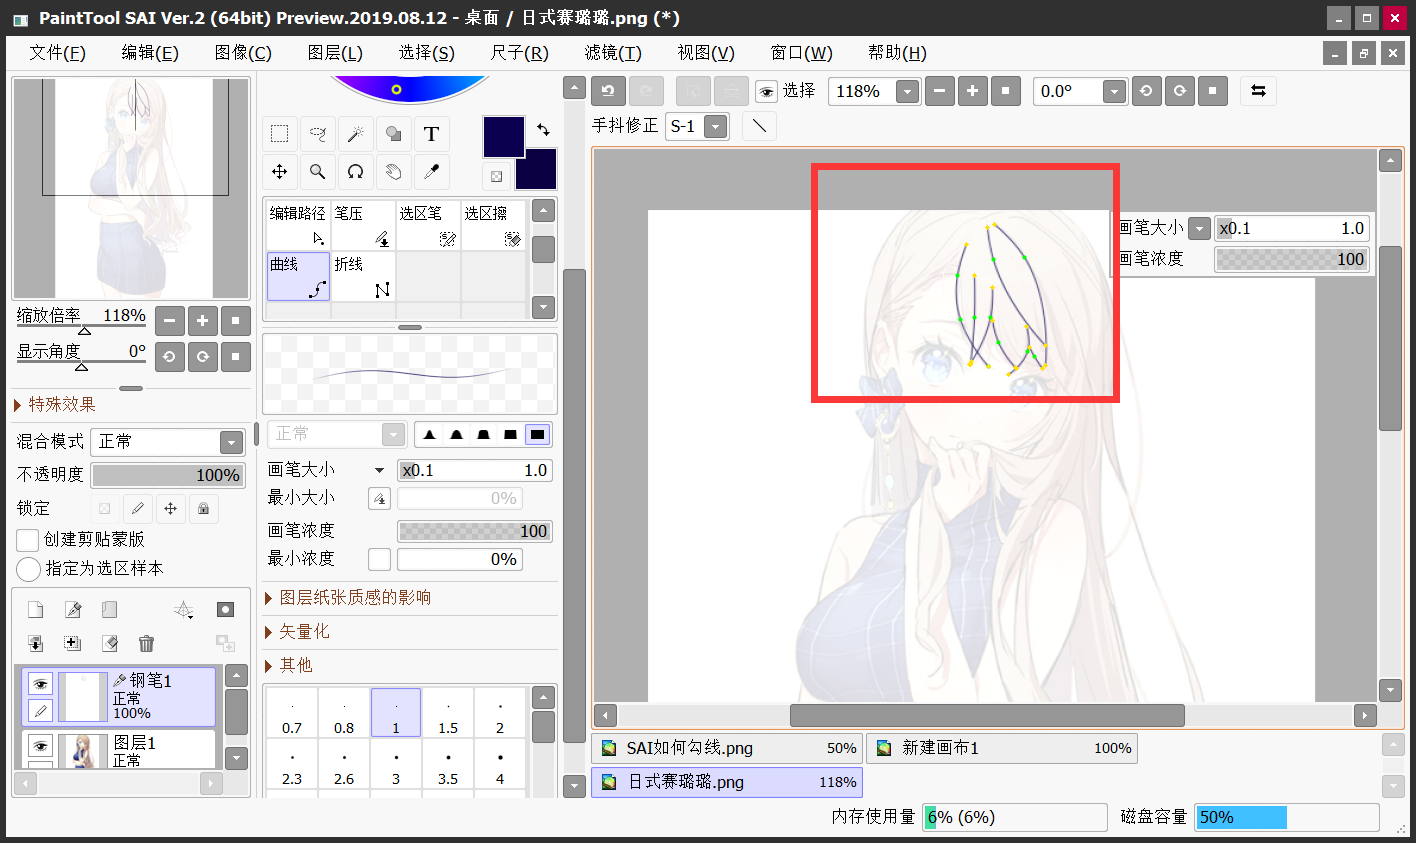Image resolution: width=1416 pixels, height=843 pixels.
Task: Expand the 图层纸张质感的影响 section
Action: (347, 597)
